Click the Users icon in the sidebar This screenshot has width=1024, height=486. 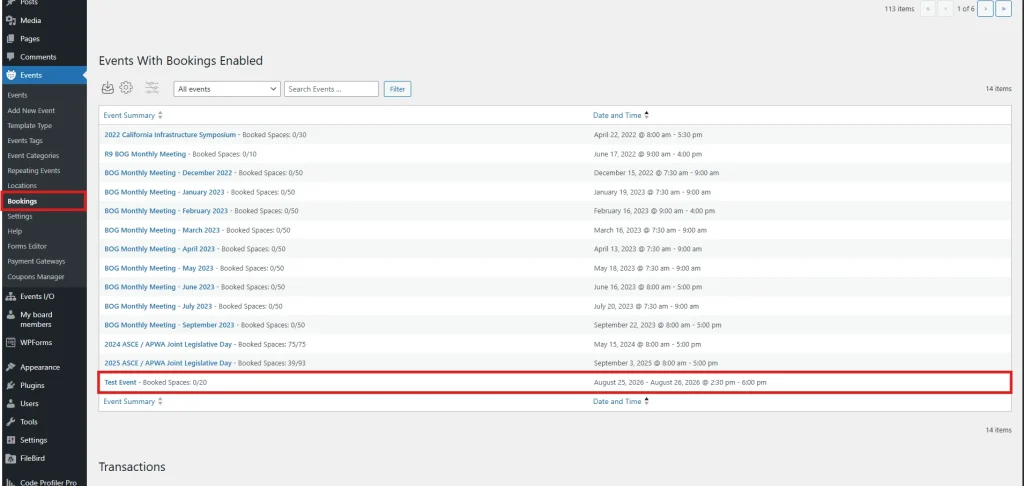(x=10, y=404)
